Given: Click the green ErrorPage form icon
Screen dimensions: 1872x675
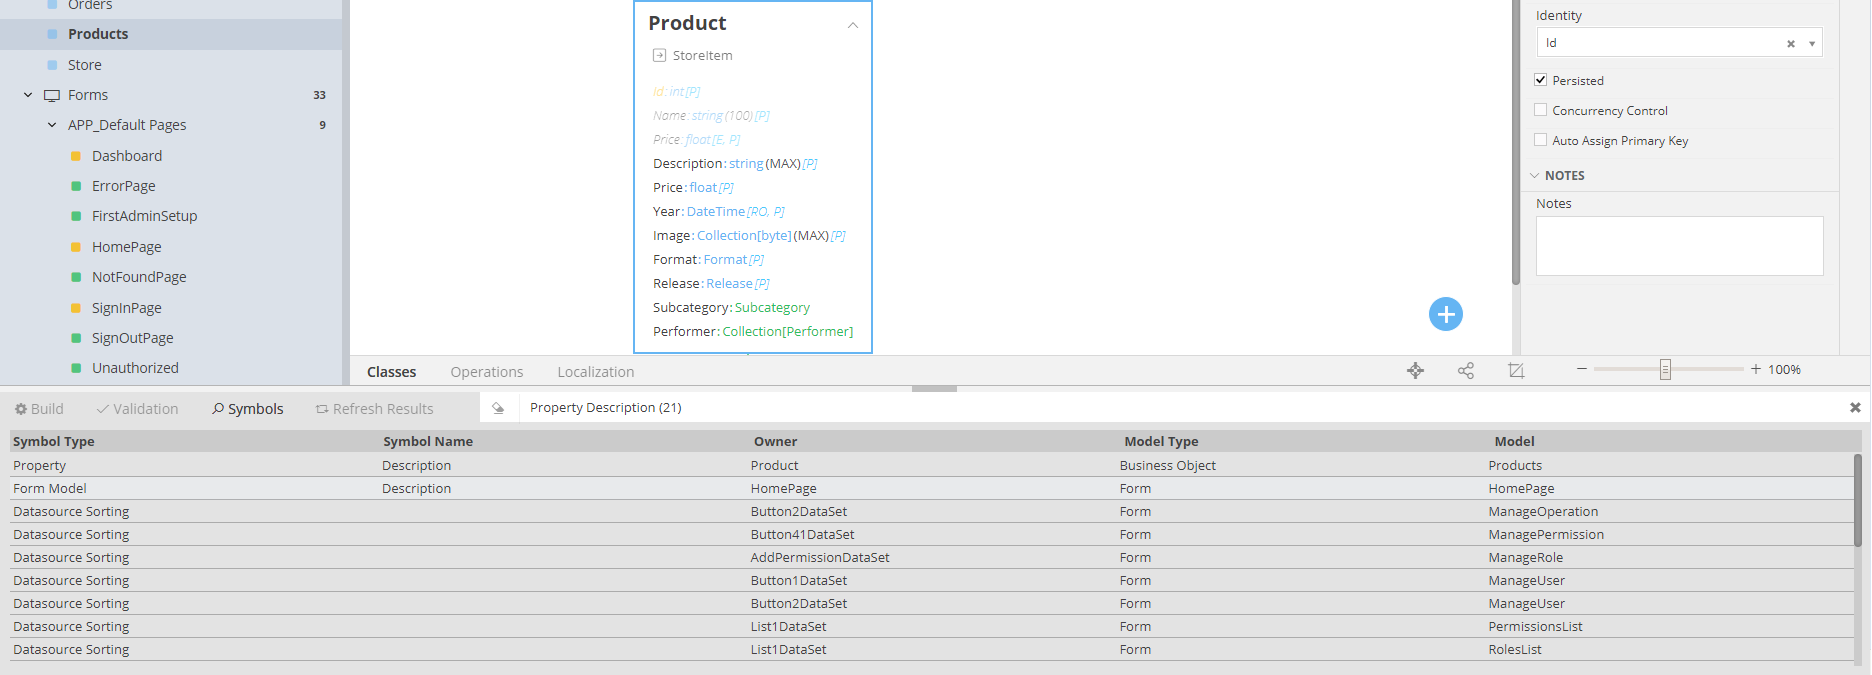Looking at the screenshot, I should (x=76, y=186).
